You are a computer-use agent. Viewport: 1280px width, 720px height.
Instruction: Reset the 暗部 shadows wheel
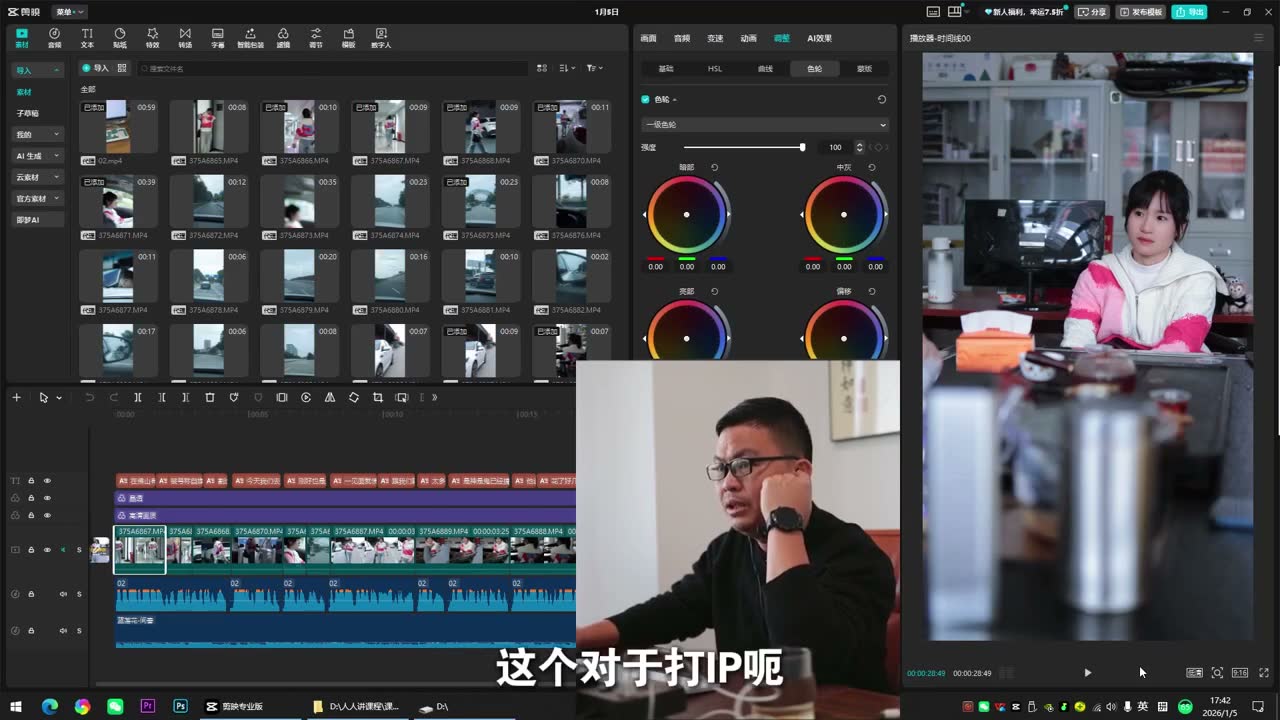(x=714, y=167)
